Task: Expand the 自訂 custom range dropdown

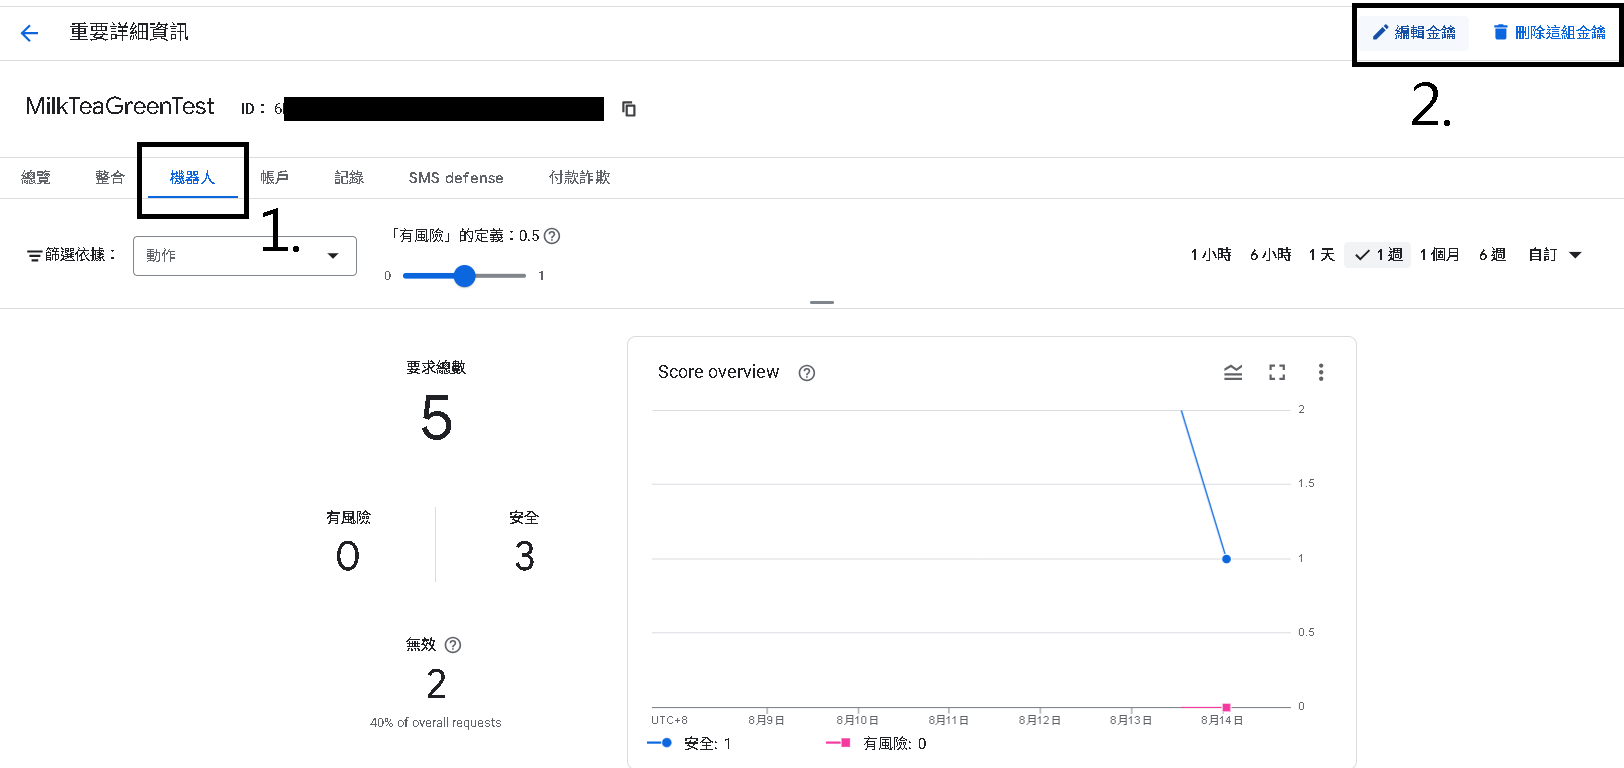Action: [x=1554, y=255]
